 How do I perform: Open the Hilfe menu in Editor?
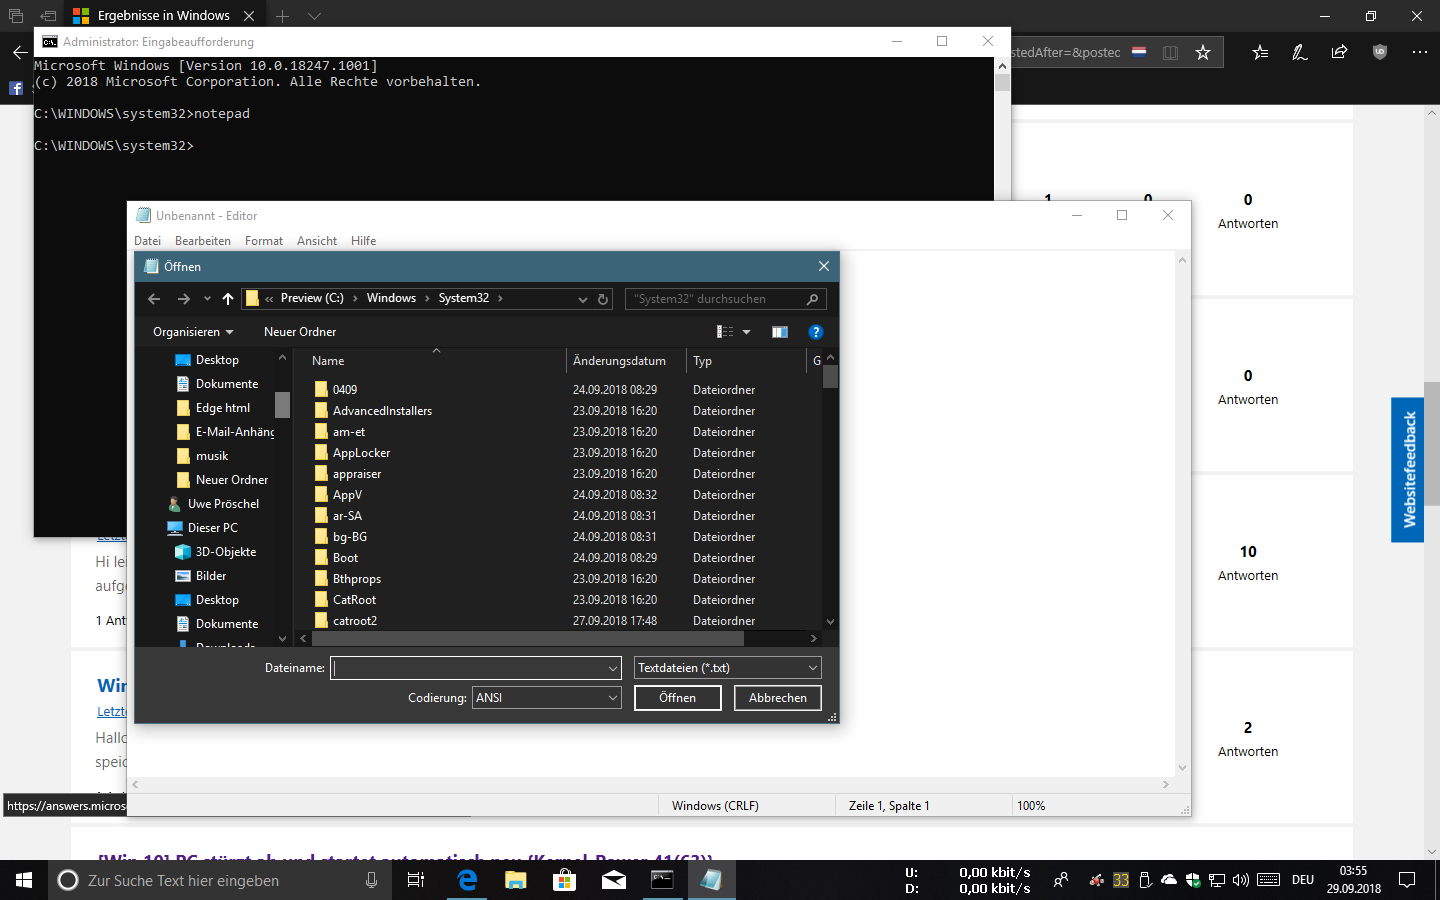[364, 241]
